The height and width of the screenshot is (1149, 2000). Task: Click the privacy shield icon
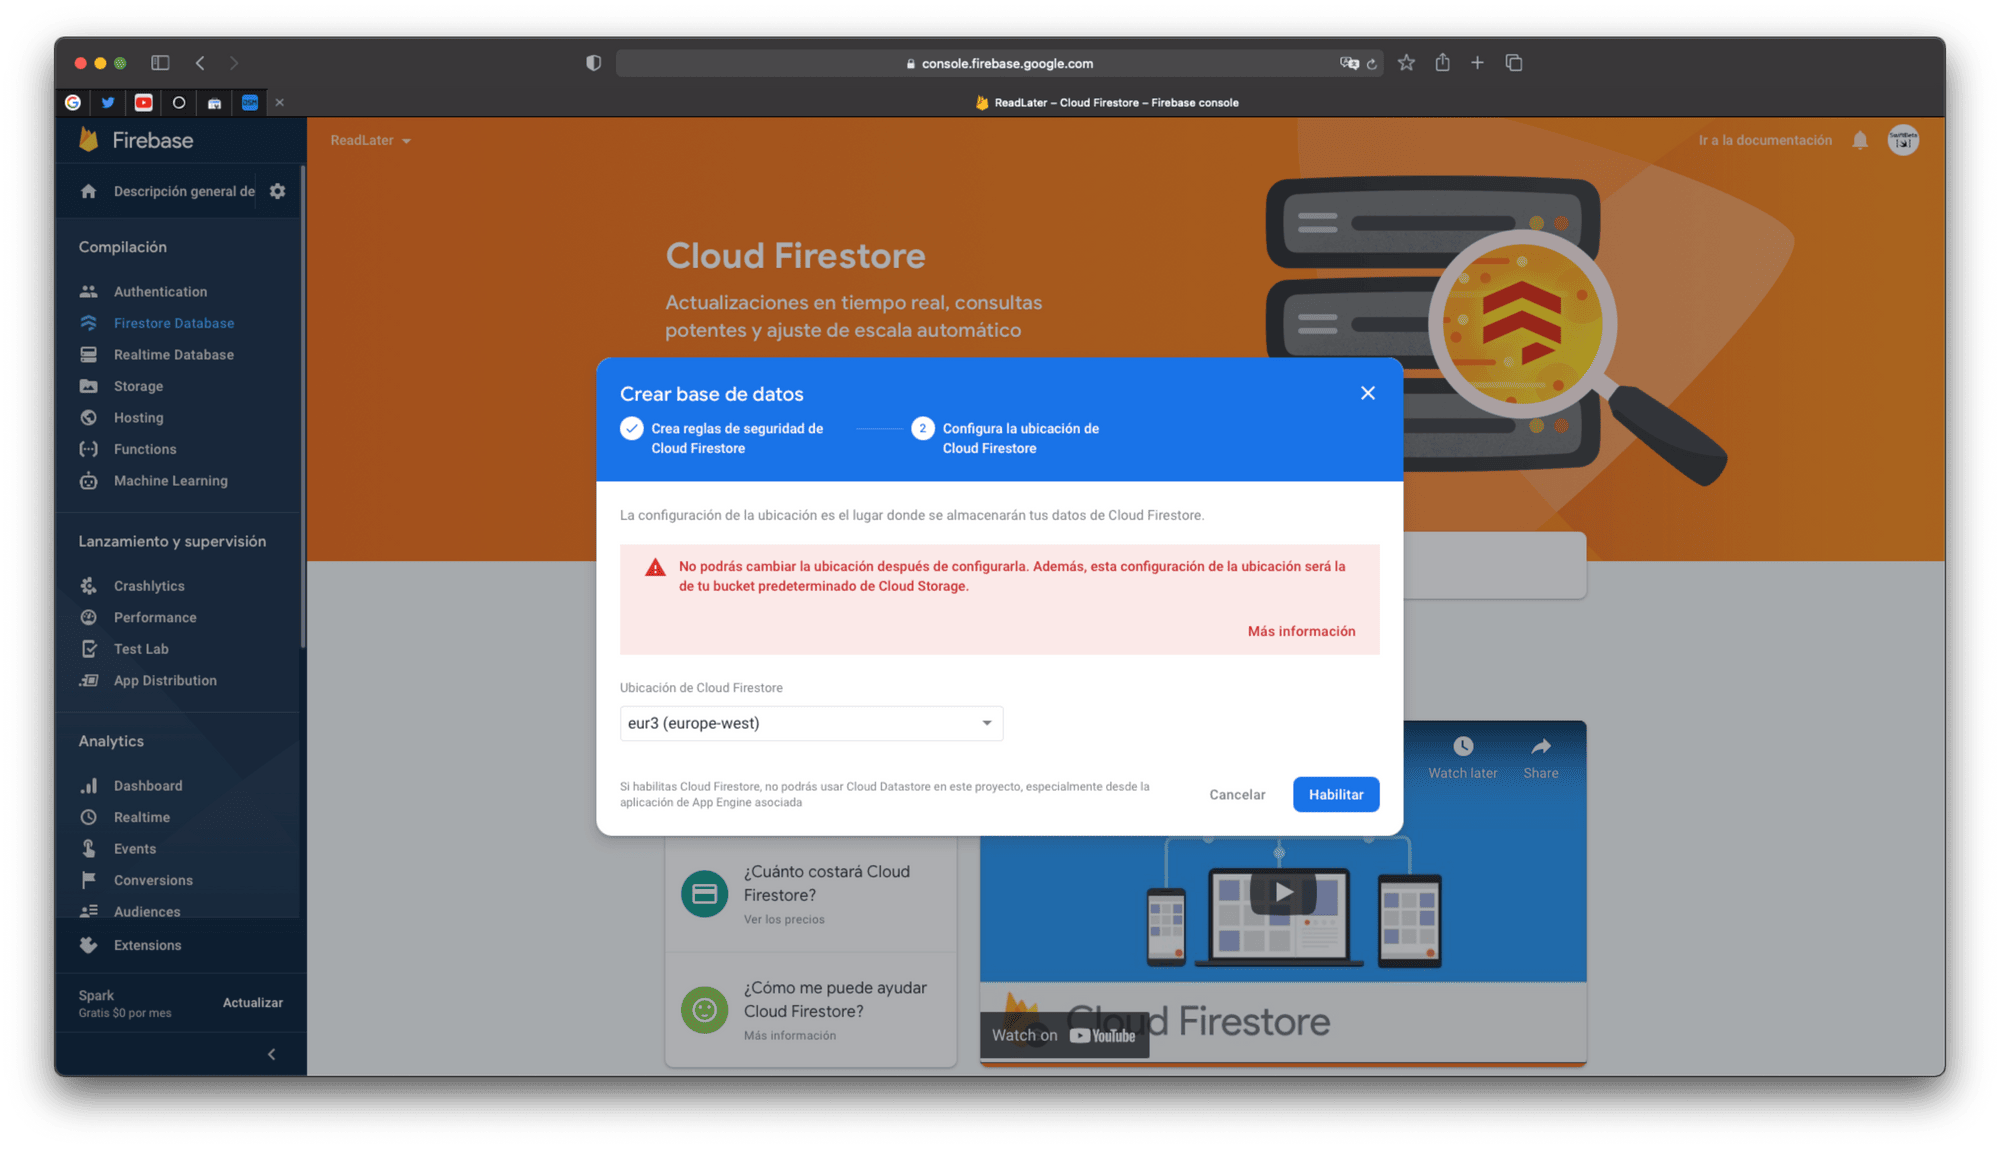(594, 63)
